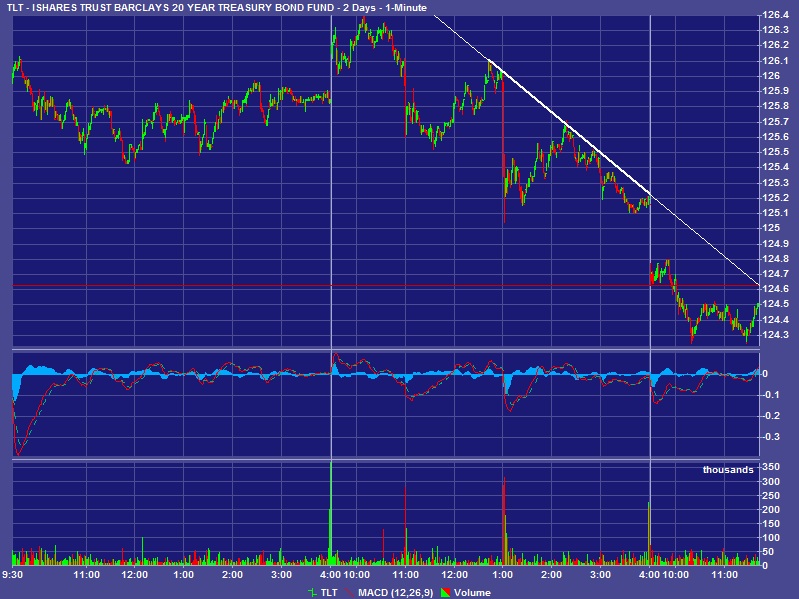Click the -0.1 MACD axis label
This screenshot has height=599, width=799.
click(x=771, y=395)
